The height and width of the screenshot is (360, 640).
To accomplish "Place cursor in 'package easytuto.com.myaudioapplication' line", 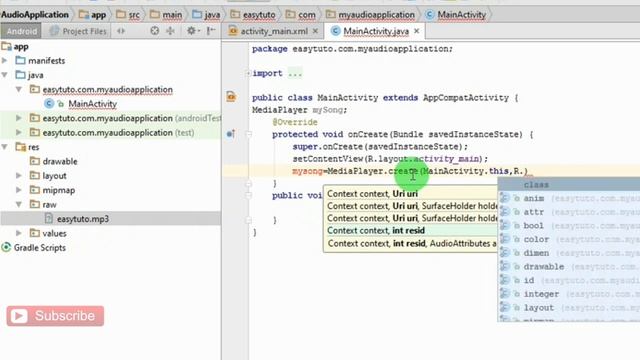I will pyautogui.click(x=352, y=49).
